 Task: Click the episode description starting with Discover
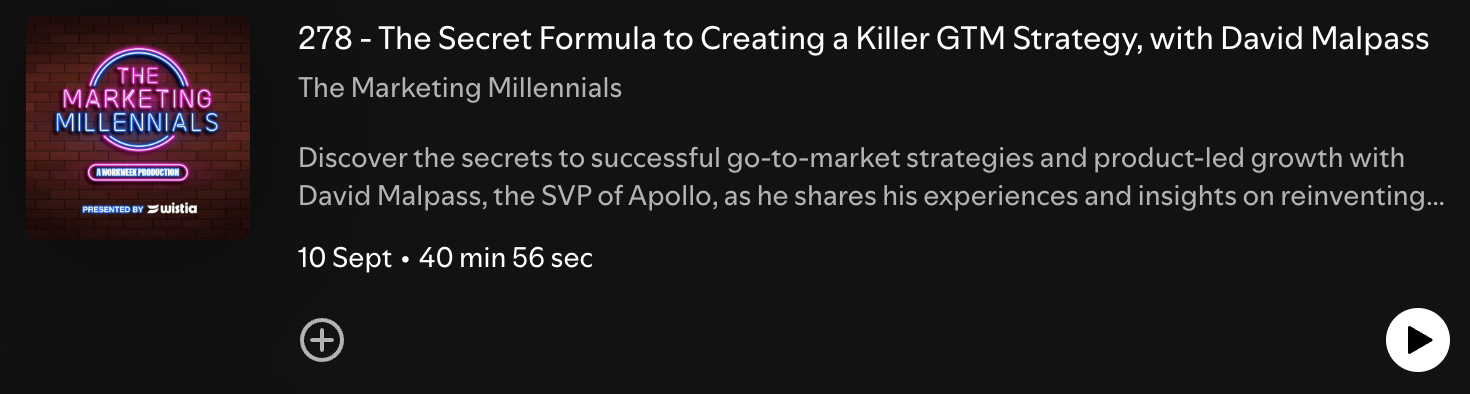click(x=871, y=177)
